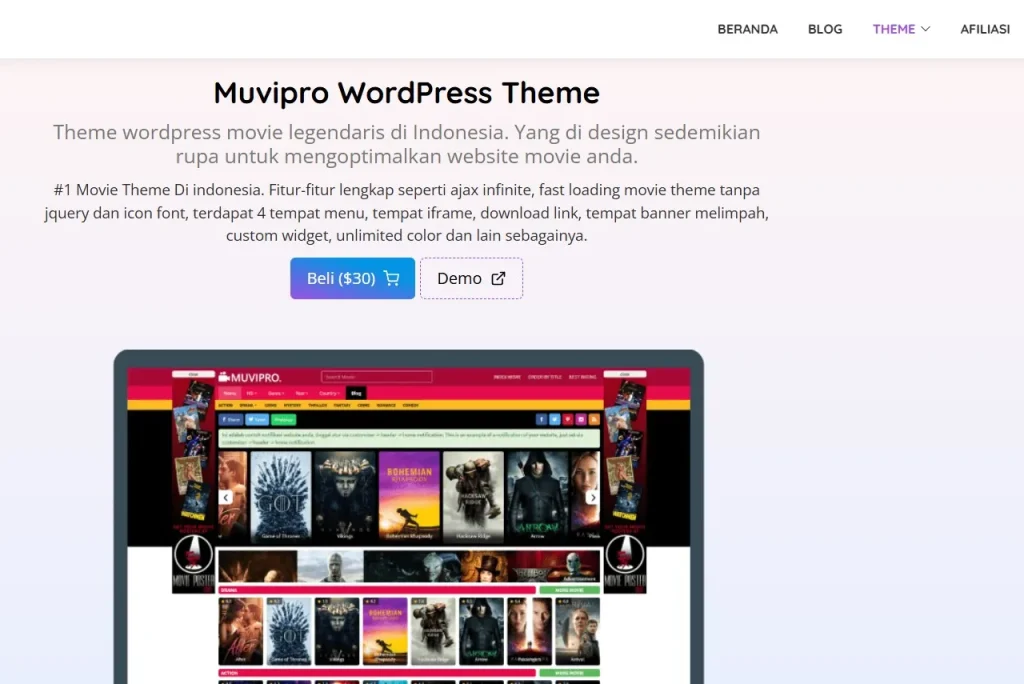This screenshot has width=1024, height=684.
Task: Click the Beli ($30) purchase button
Action: (x=352, y=278)
